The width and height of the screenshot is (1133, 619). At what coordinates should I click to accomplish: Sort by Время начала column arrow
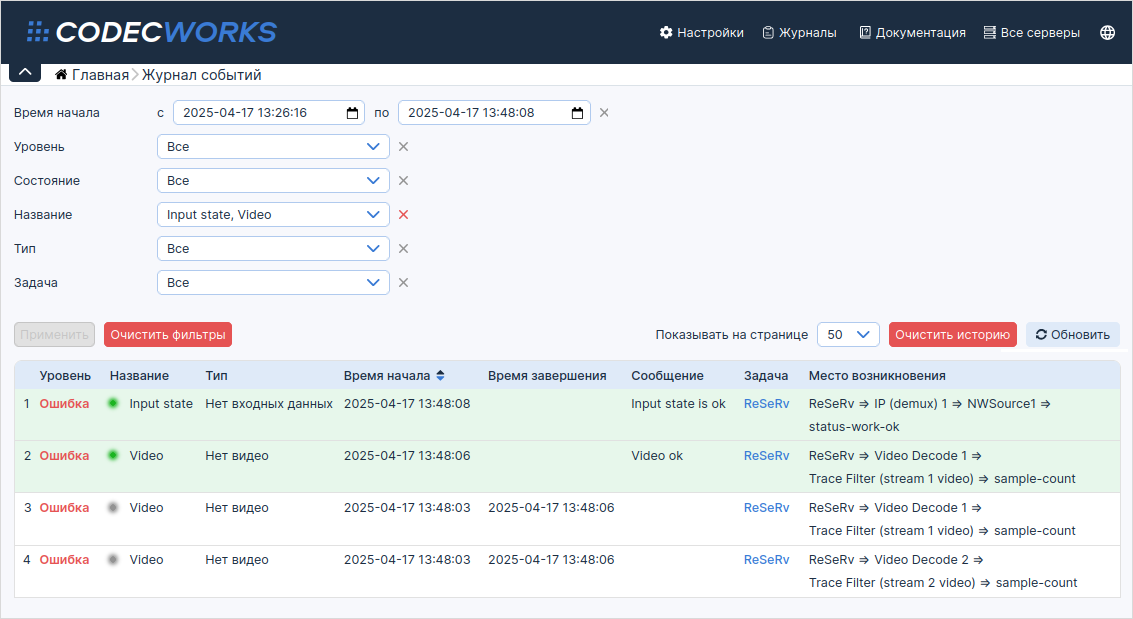440,376
